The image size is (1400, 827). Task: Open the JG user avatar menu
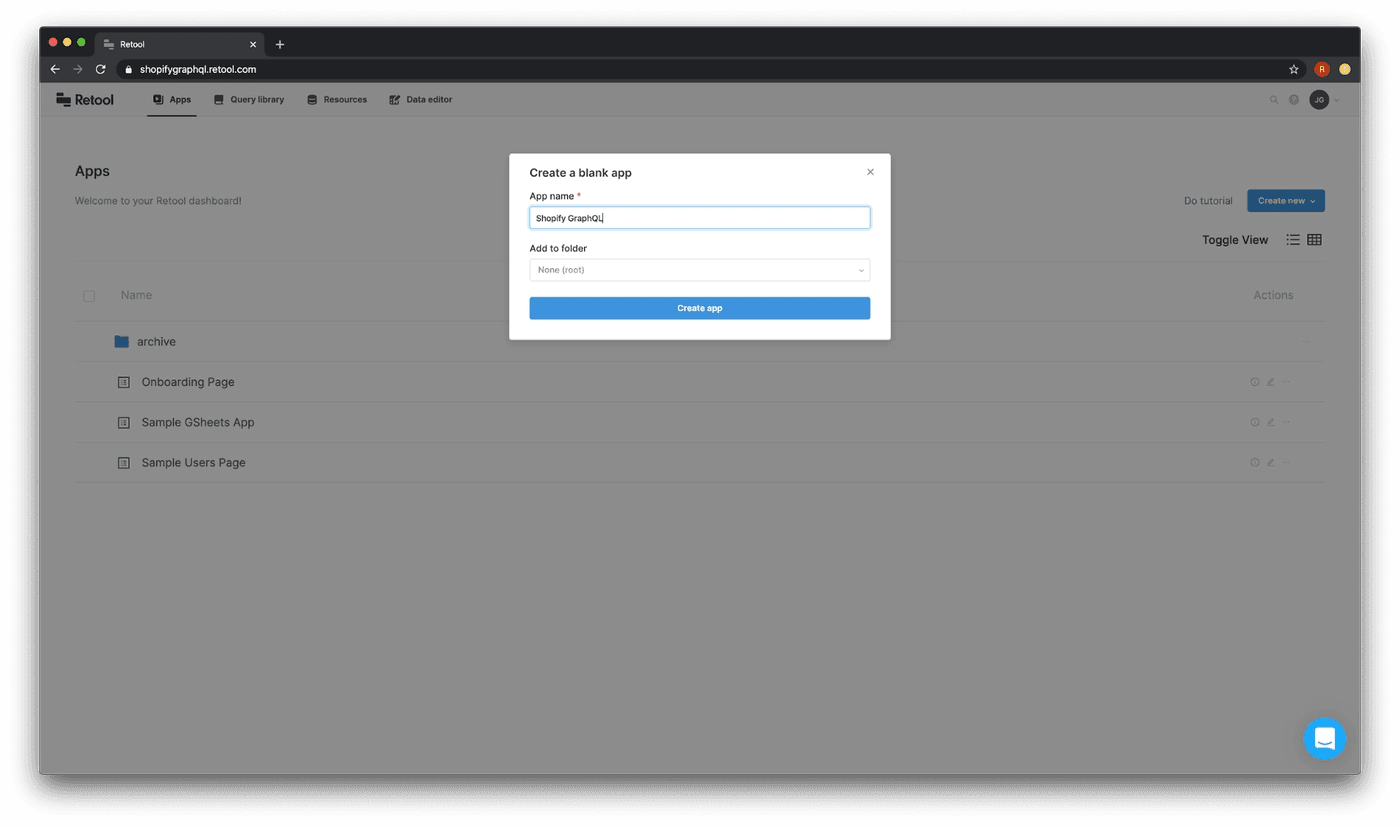pos(1319,100)
